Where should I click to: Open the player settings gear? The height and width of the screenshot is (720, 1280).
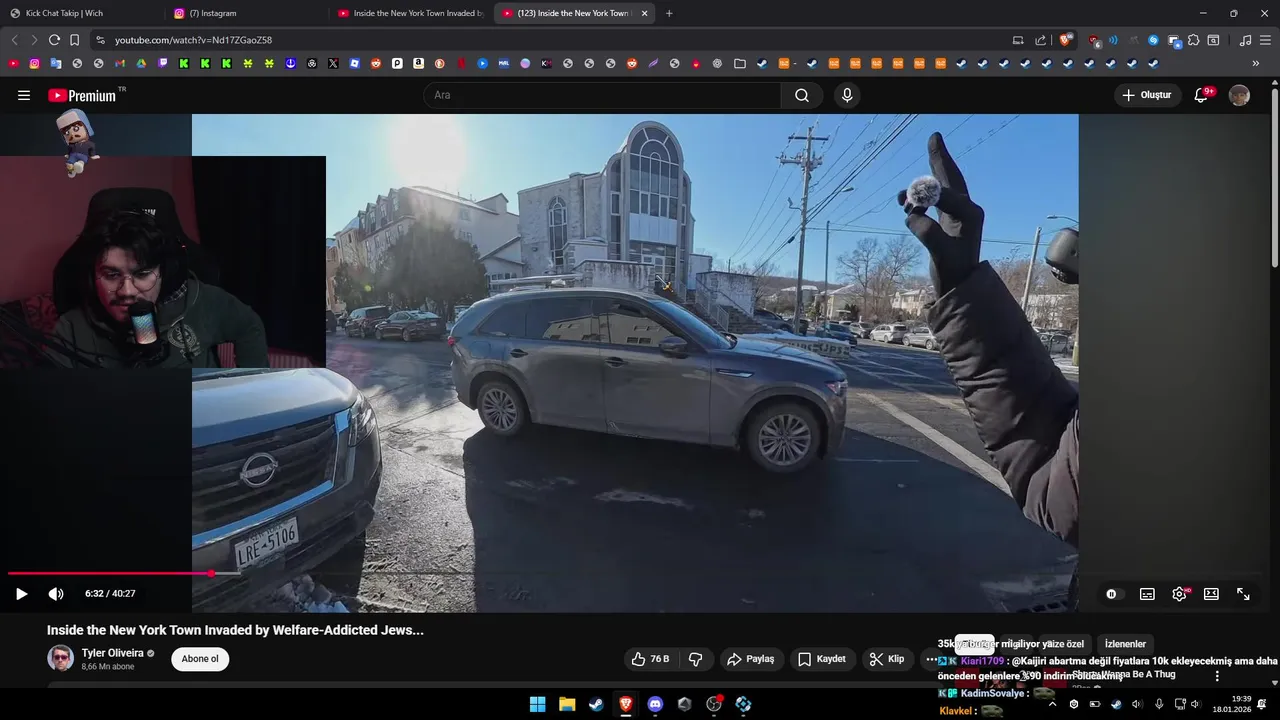(1180, 594)
